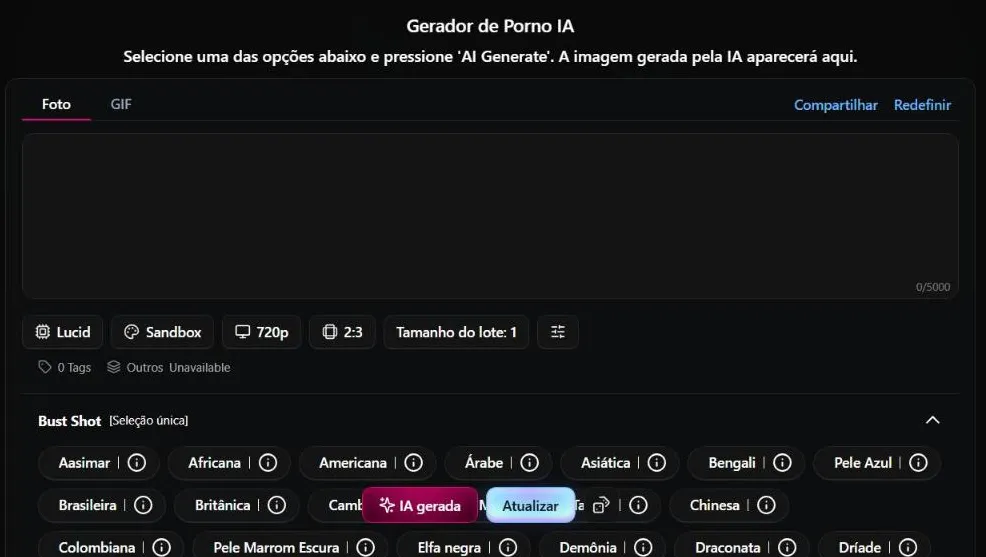This screenshot has width=986, height=557.
Task: Show info for the Britânica tag
Action: 277,505
